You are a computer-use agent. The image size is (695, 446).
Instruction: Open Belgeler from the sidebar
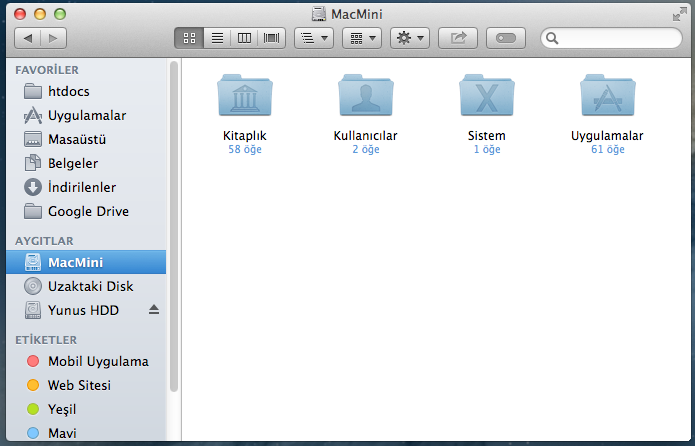tap(86, 163)
